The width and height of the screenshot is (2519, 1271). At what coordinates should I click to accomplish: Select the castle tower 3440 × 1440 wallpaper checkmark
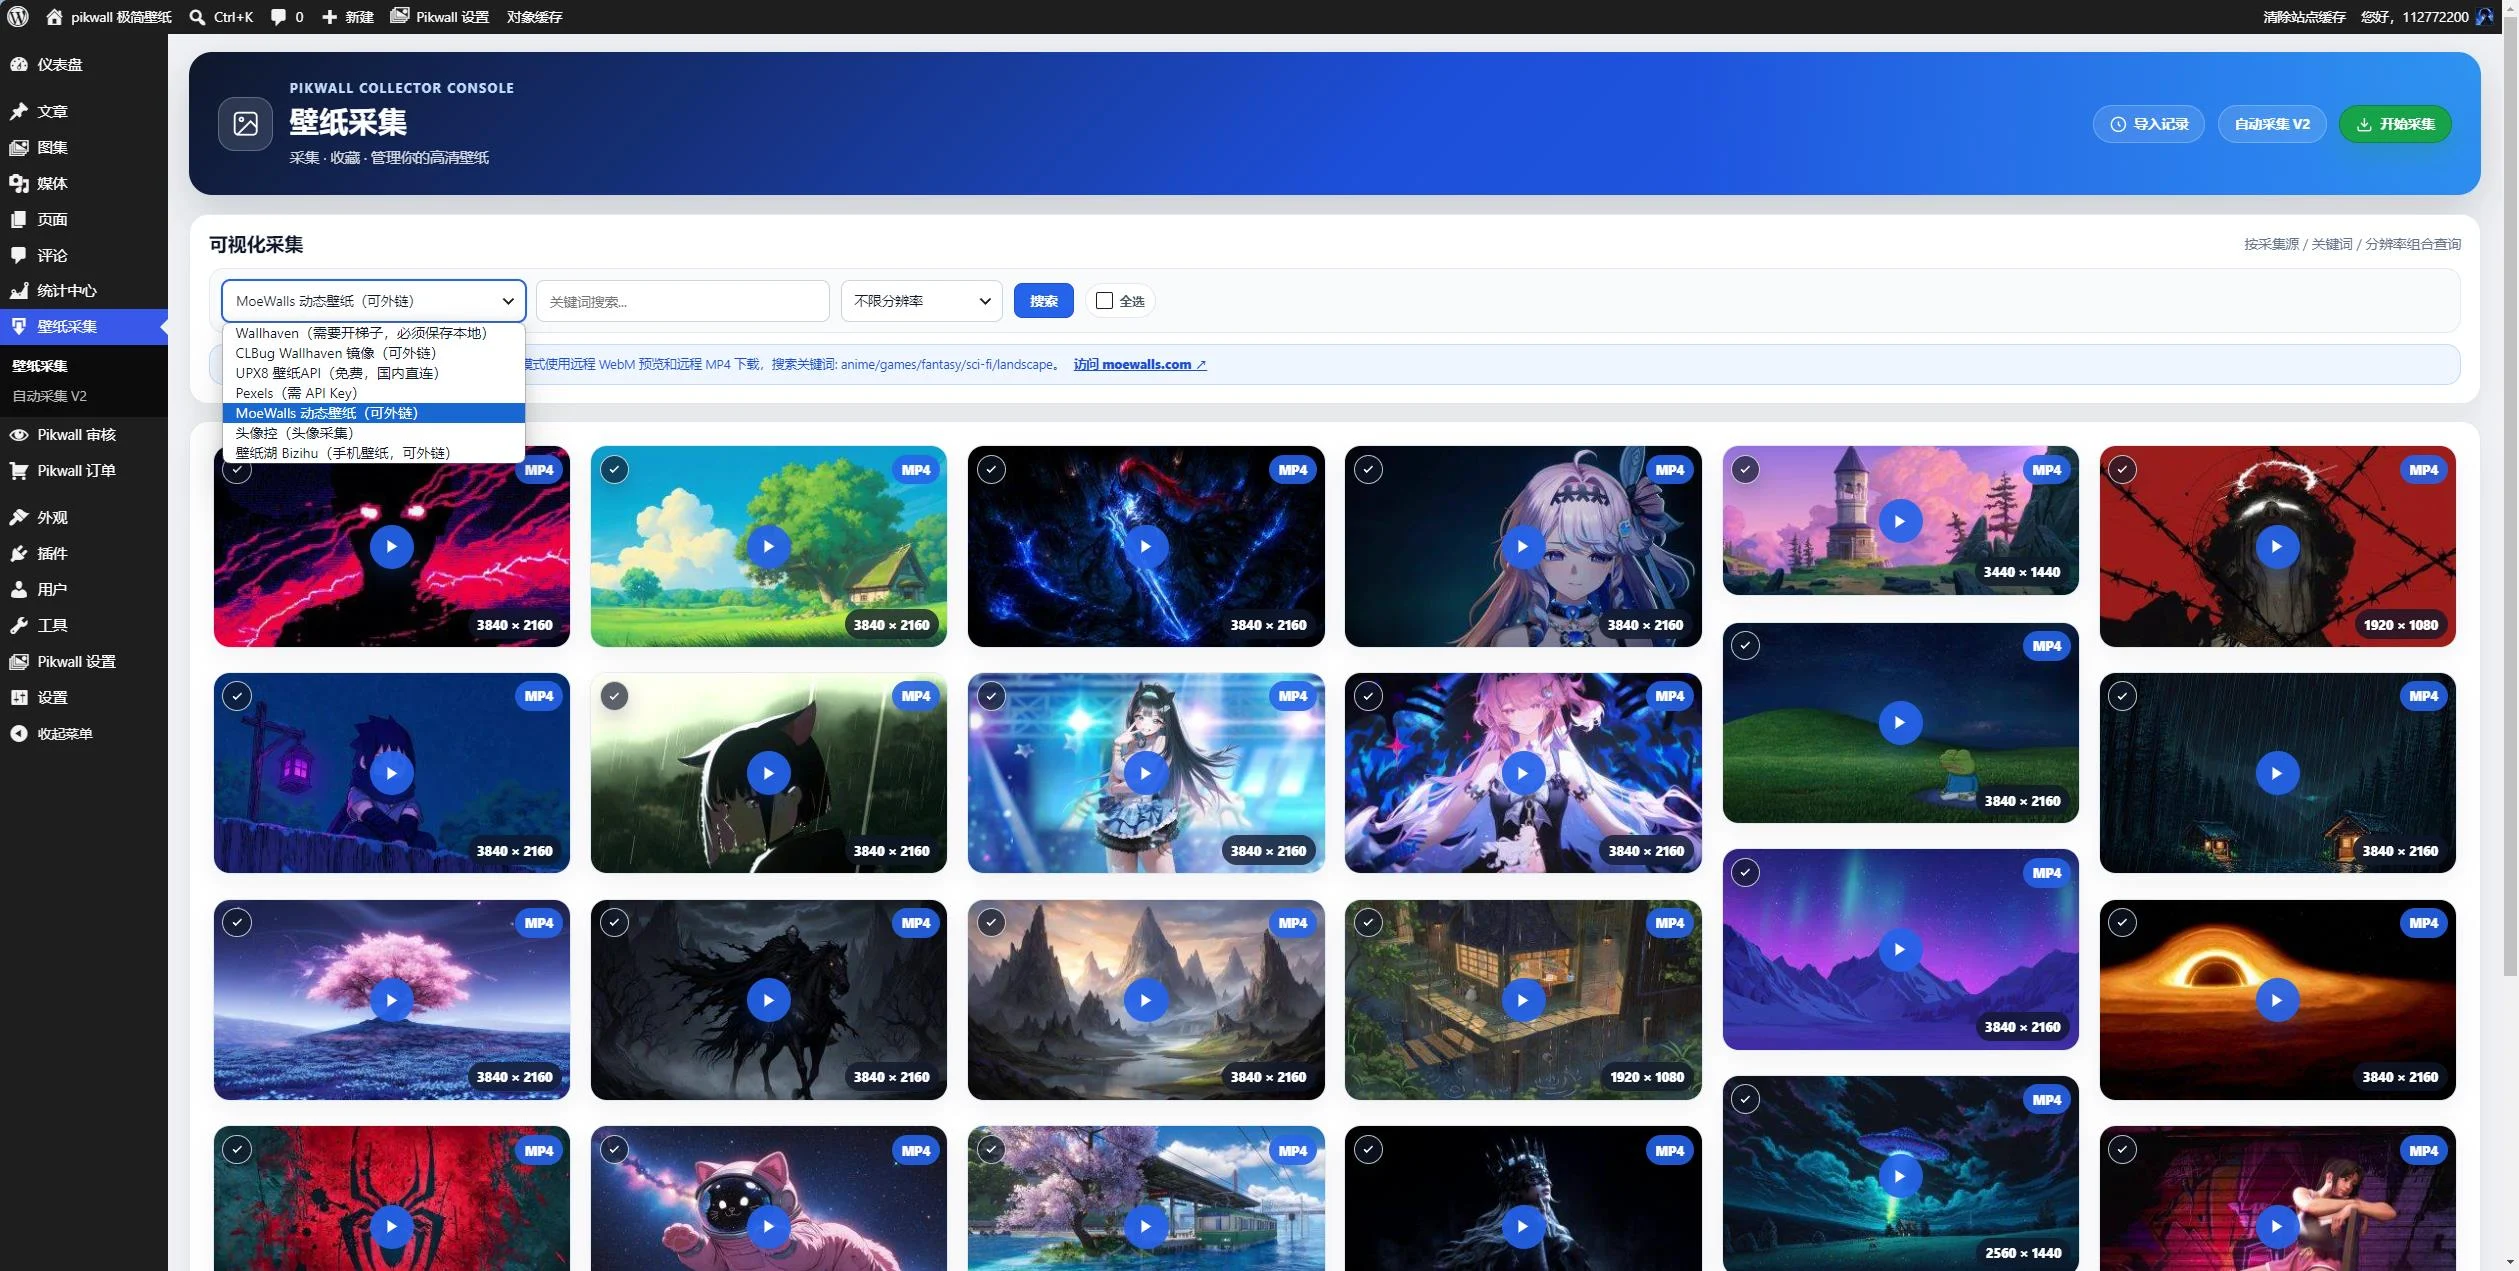pyautogui.click(x=1745, y=469)
